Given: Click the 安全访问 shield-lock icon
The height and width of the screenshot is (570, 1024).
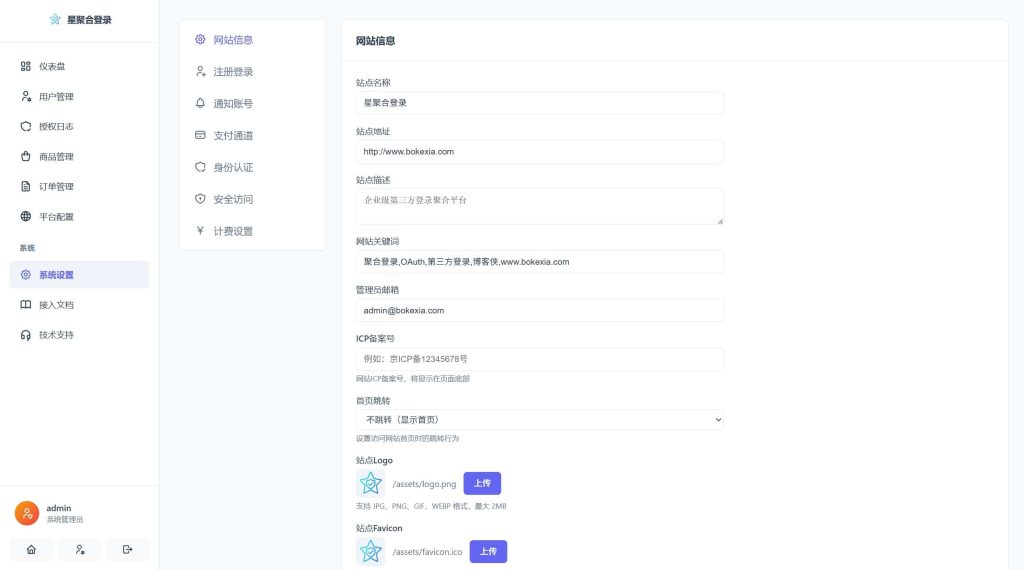Looking at the screenshot, I should 200,198.
